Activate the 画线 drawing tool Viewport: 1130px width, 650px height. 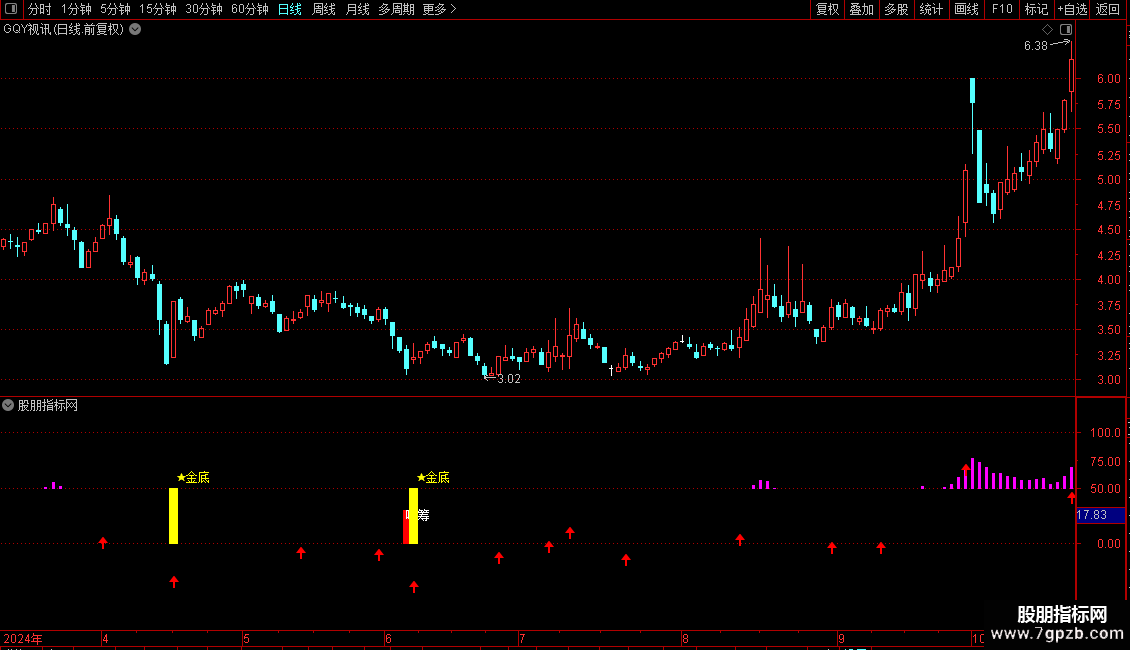pos(966,9)
